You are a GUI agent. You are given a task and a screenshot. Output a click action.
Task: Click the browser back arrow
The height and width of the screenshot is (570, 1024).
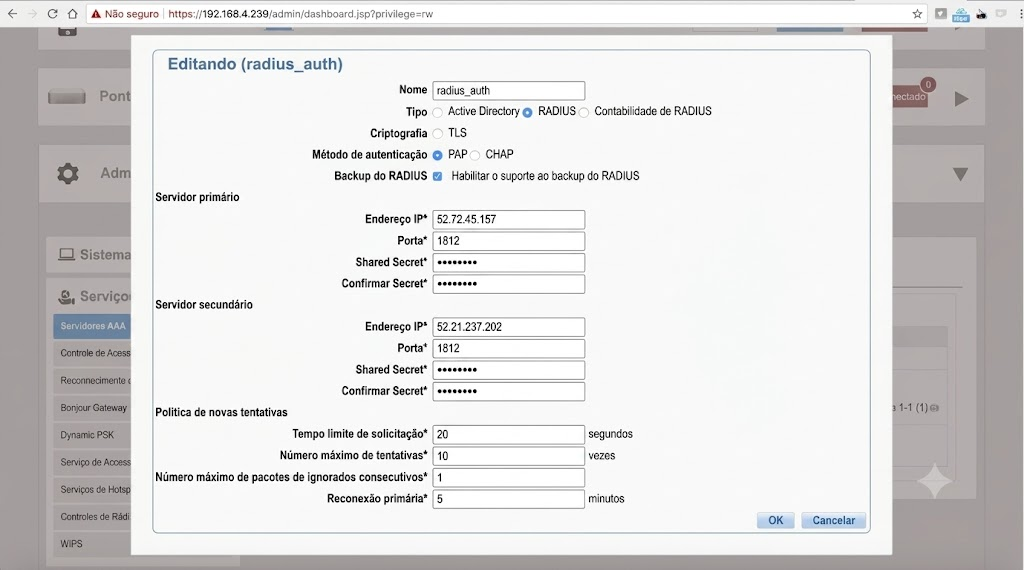coord(12,14)
